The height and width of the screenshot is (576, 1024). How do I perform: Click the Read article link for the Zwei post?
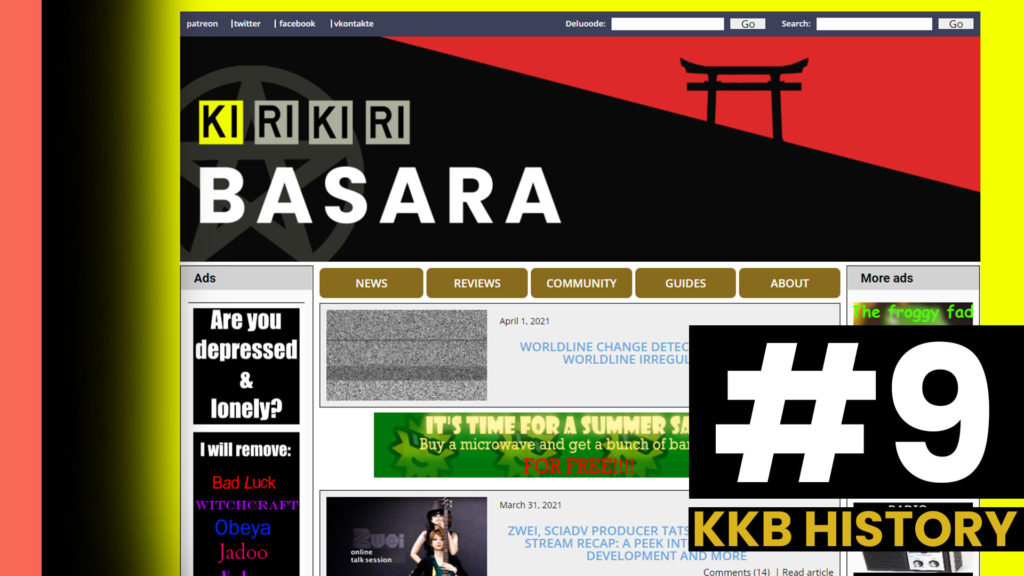(x=806, y=570)
